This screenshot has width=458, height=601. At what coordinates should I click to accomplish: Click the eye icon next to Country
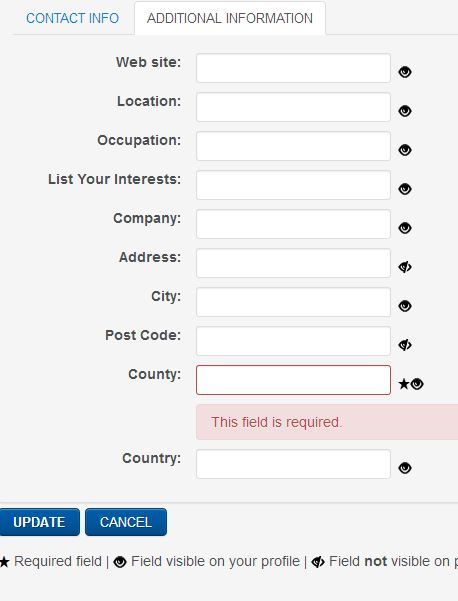click(405, 468)
